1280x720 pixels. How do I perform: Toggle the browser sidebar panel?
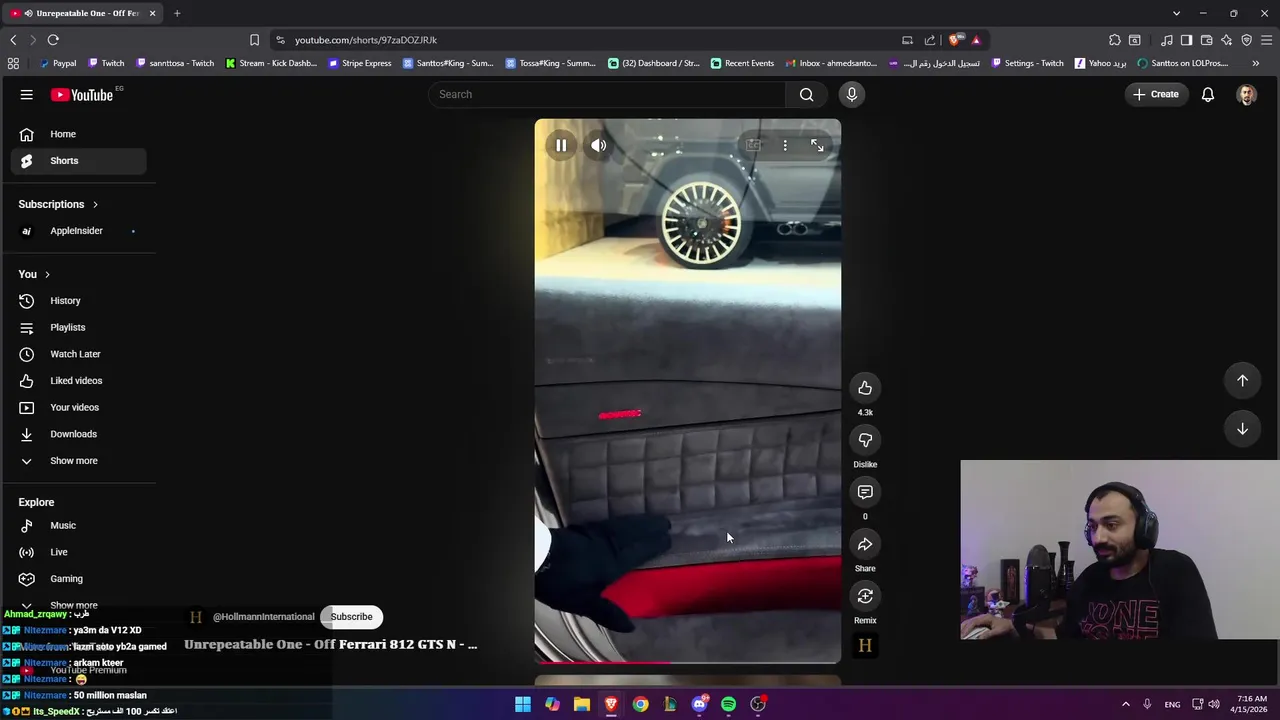(x=1186, y=40)
